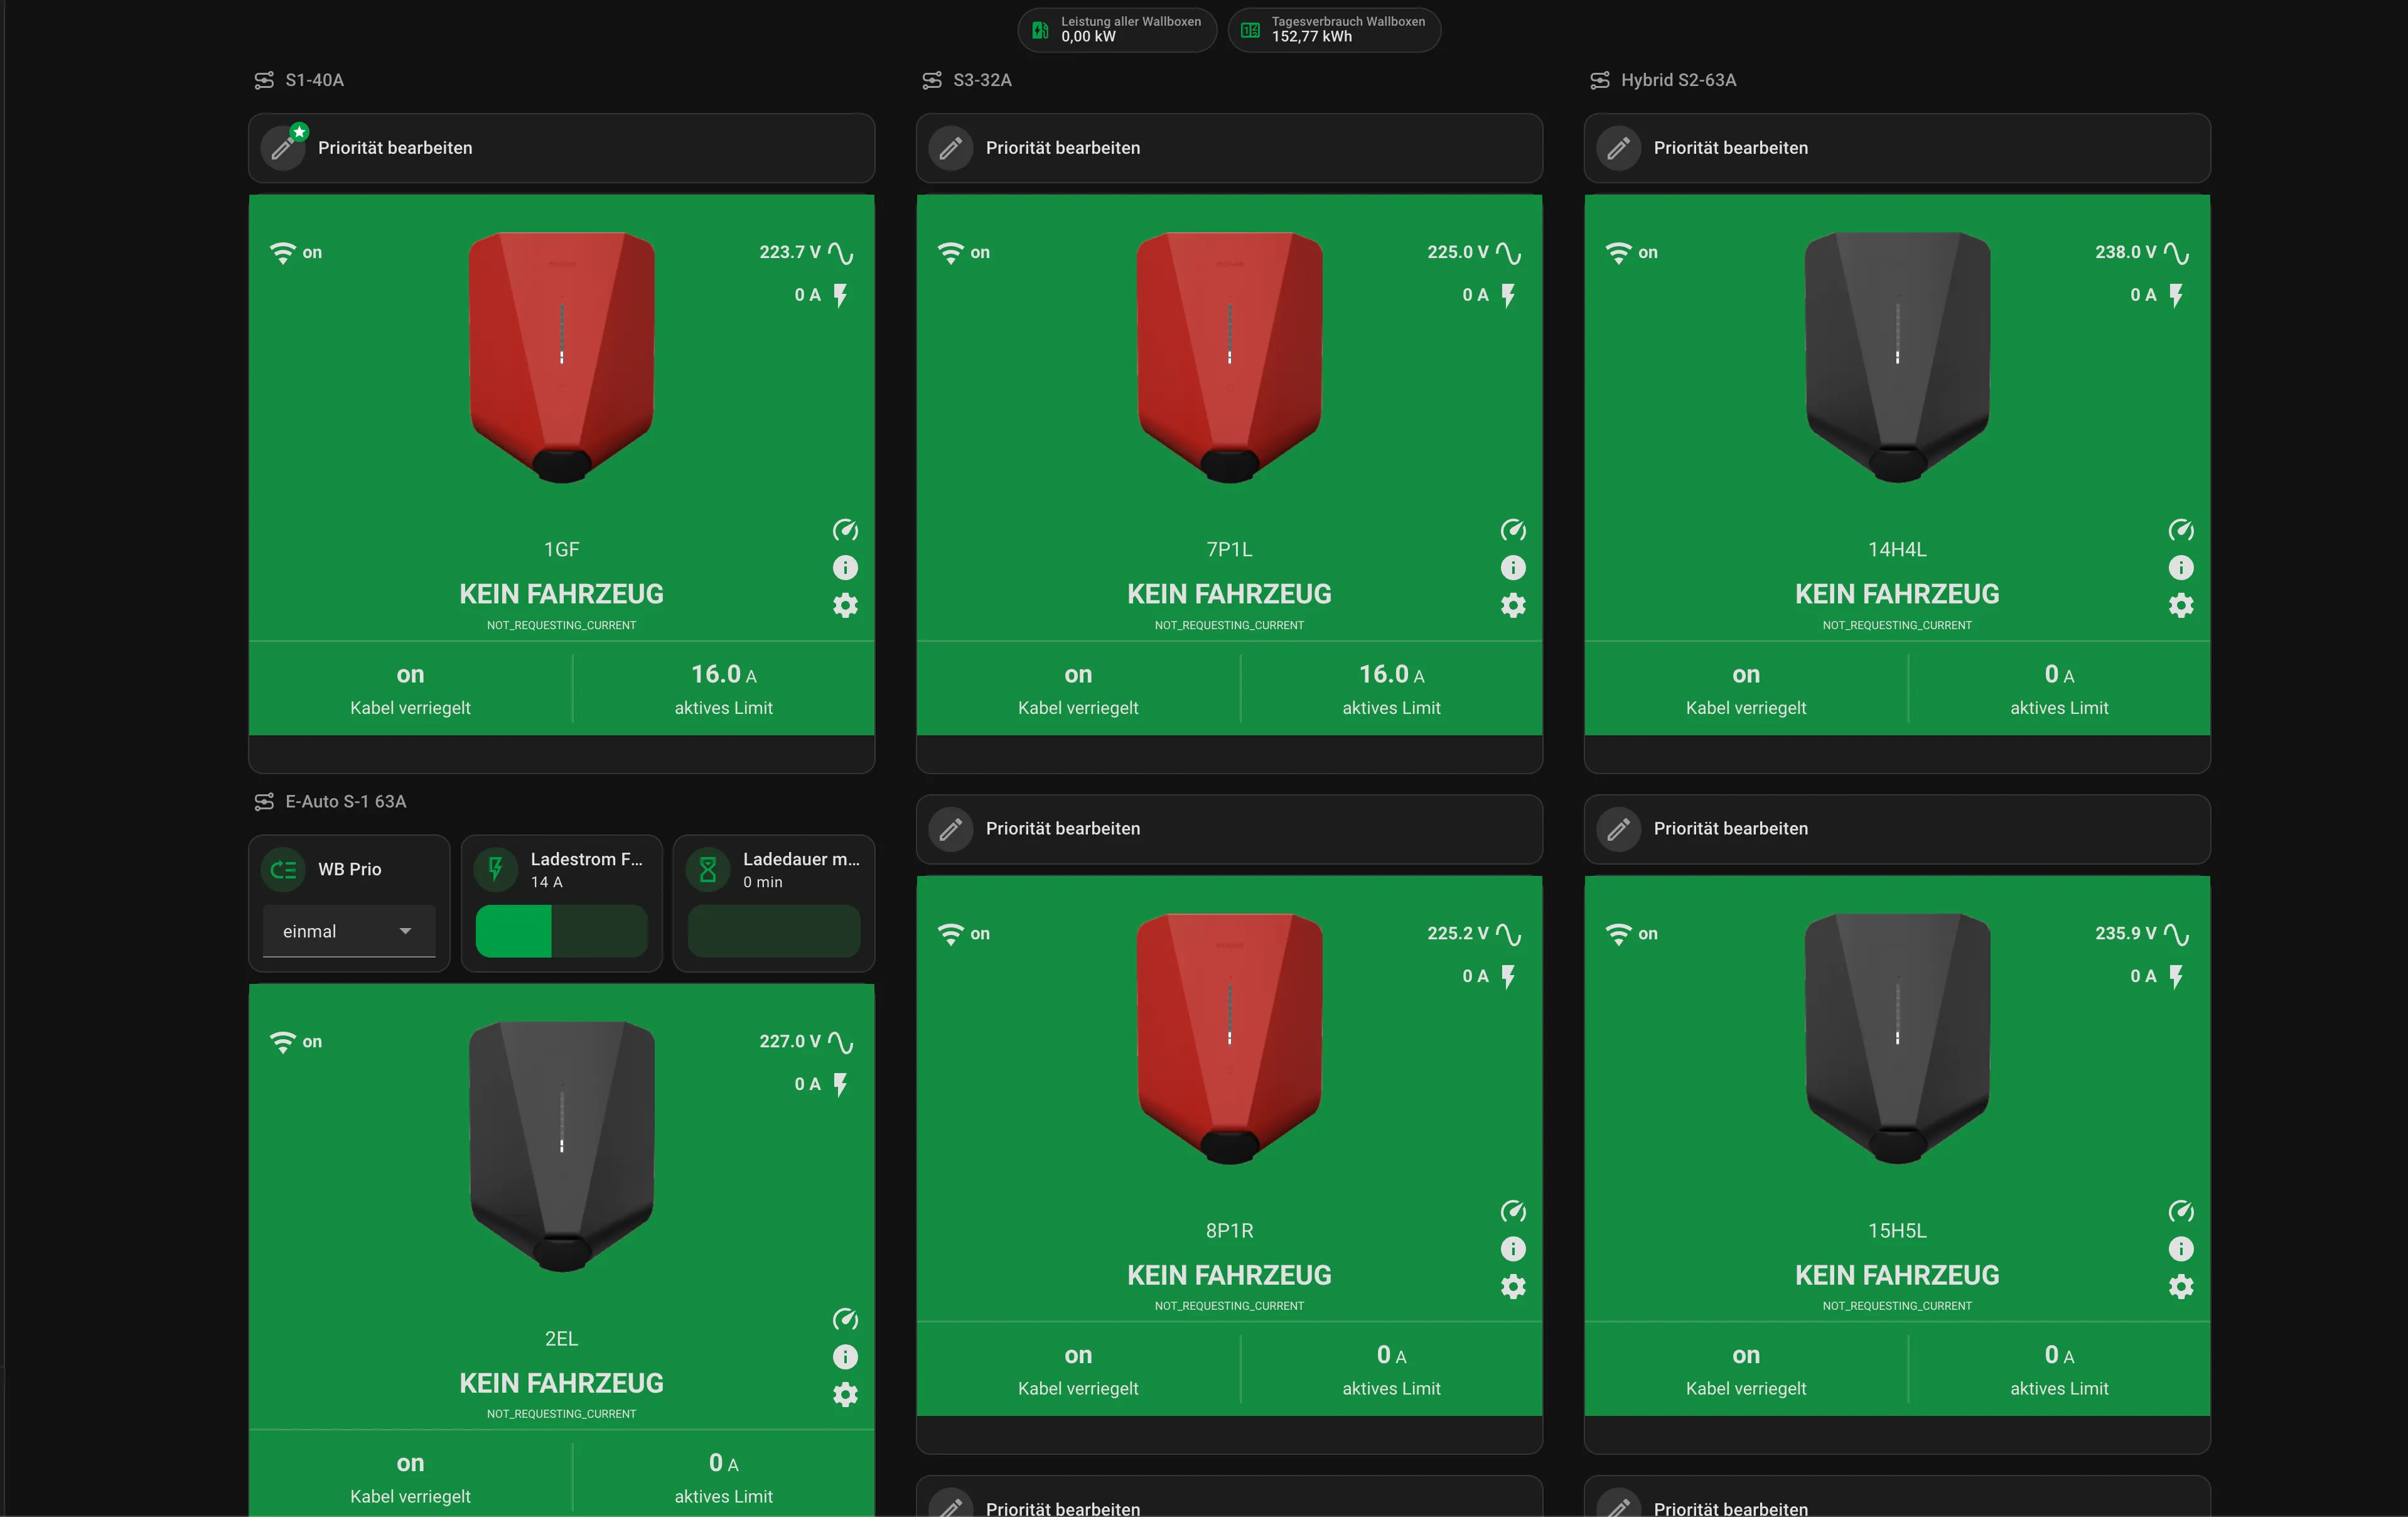
Task: Open 'Leistung aller Wallboxen' chip
Action: [1117, 29]
